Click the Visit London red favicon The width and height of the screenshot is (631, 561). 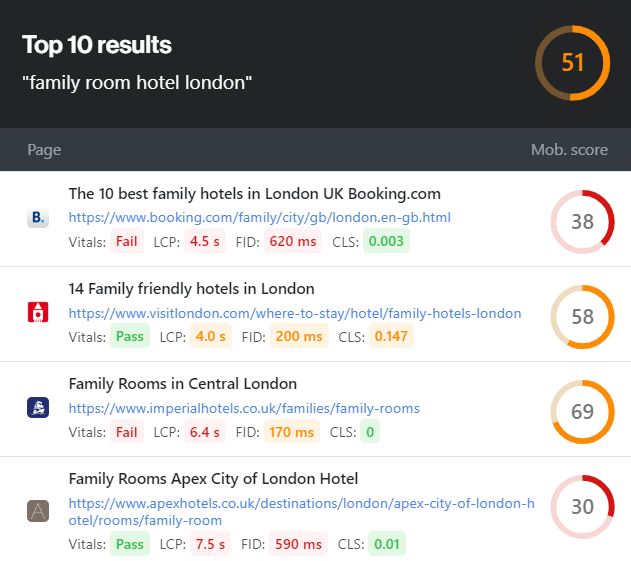pyautogui.click(x=38, y=312)
